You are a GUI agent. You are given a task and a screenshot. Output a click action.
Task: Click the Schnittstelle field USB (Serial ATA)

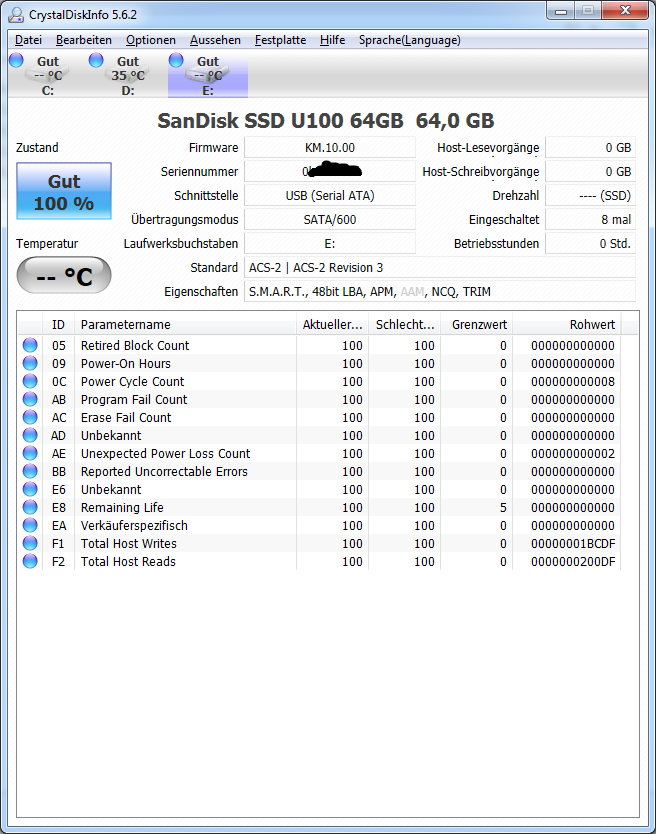tap(330, 195)
